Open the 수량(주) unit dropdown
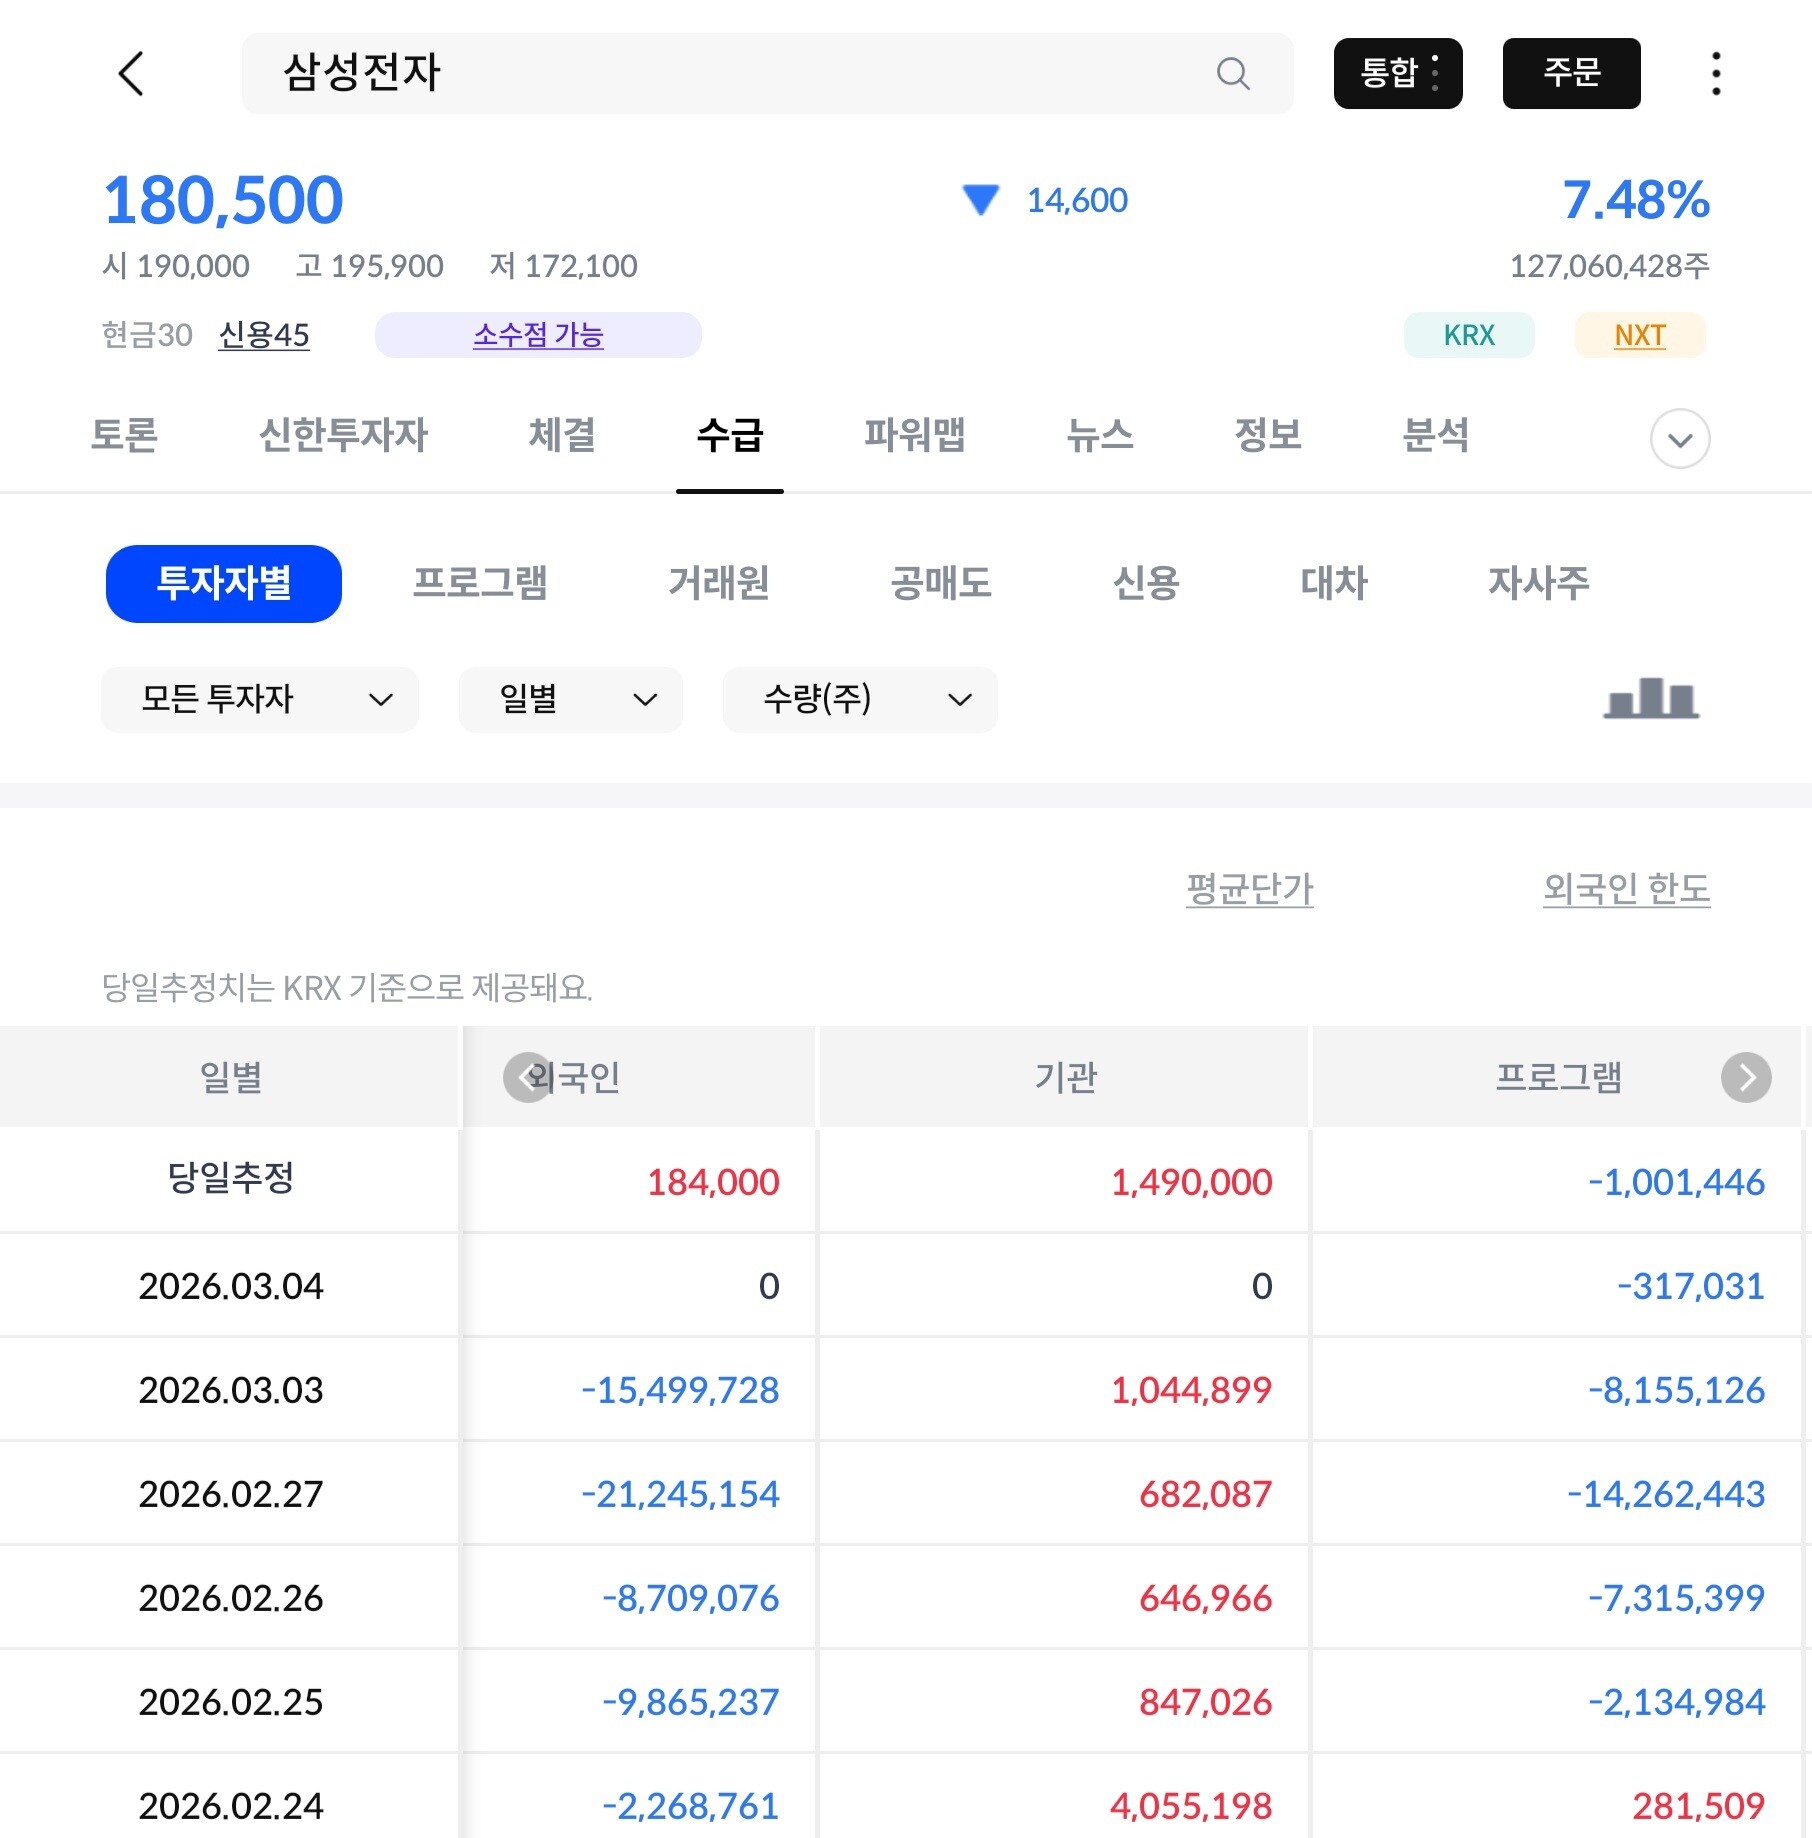Image resolution: width=1812 pixels, height=1838 pixels. pyautogui.click(x=859, y=699)
